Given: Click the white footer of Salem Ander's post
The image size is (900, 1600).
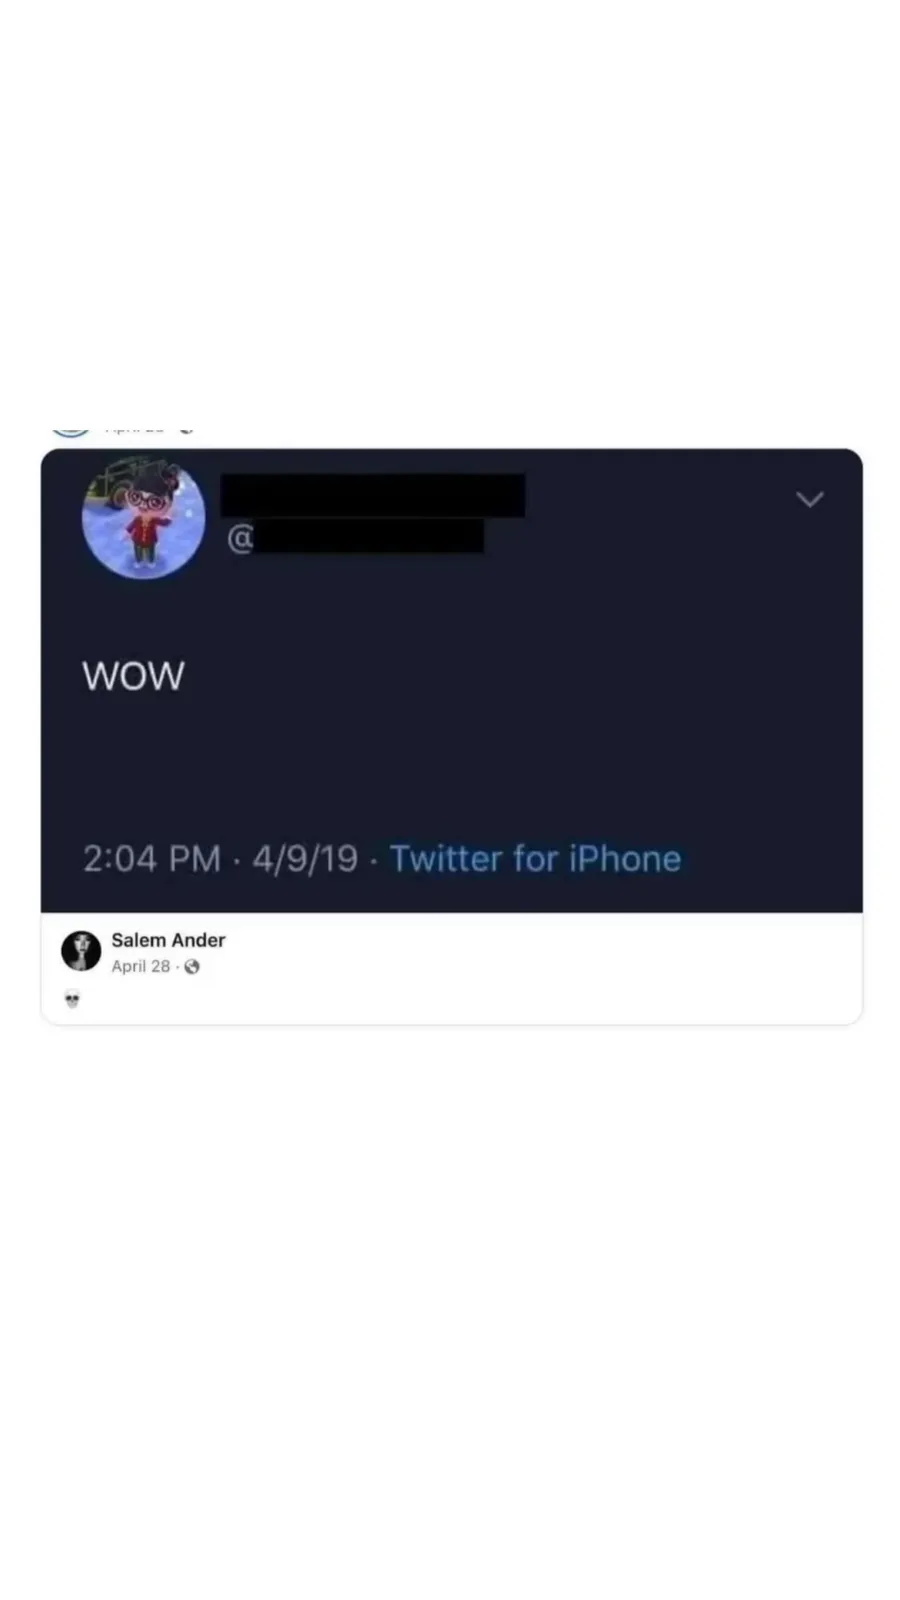Looking at the screenshot, I should pos(451,968).
